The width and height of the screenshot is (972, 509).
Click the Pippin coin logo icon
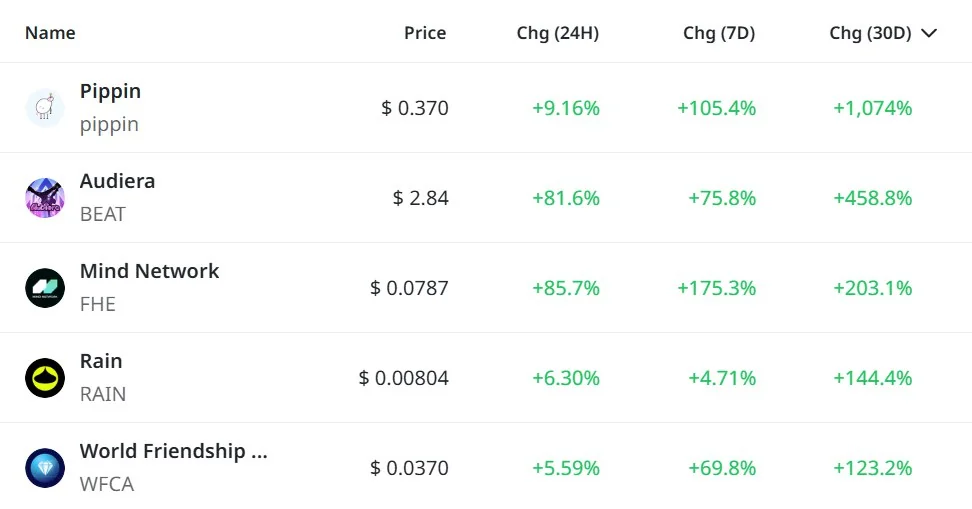click(45, 108)
